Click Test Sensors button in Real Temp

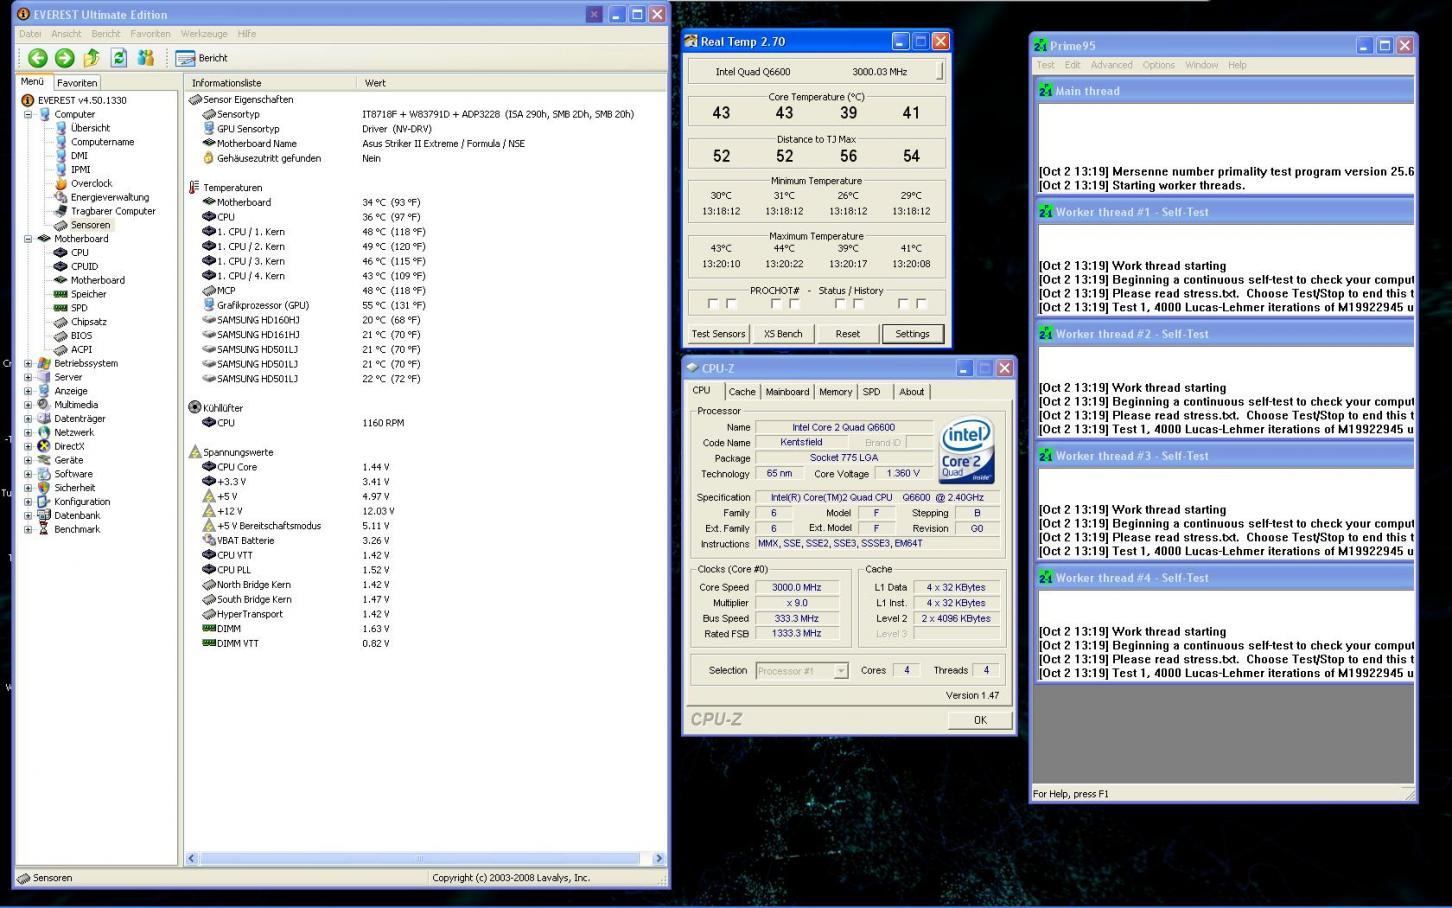click(718, 334)
